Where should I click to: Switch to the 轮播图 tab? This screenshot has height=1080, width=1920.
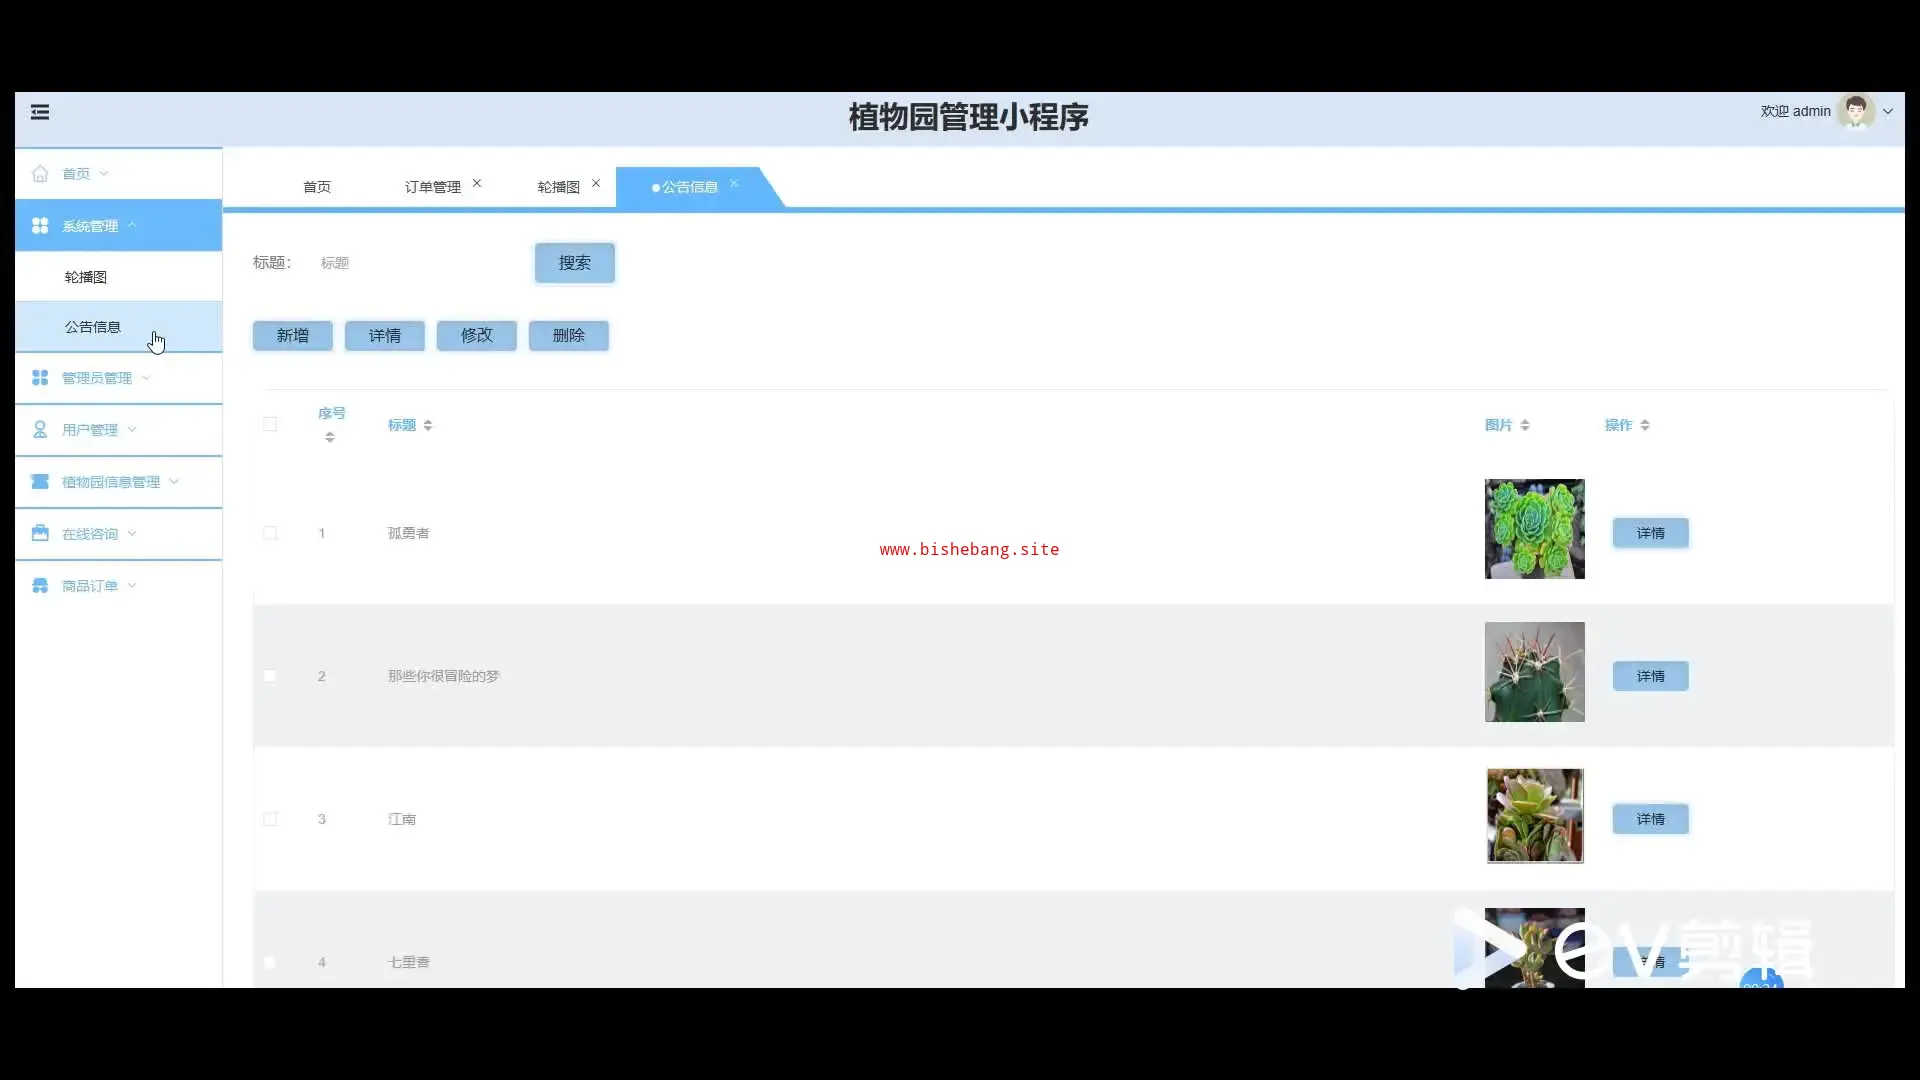(558, 187)
